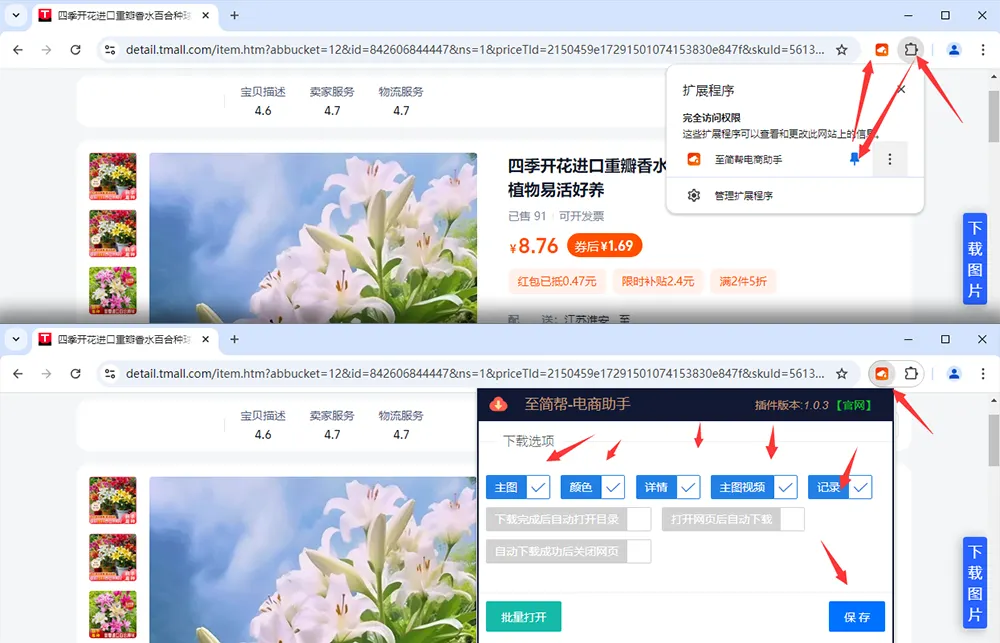Expand tab search chevron in top window
Image resolution: width=1000 pixels, height=643 pixels.
[16, 15]
